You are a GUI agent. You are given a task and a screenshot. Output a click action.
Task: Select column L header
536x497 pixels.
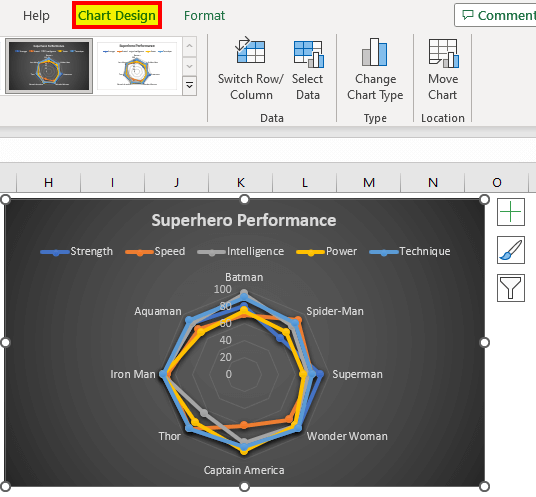(x=305, y=182)
